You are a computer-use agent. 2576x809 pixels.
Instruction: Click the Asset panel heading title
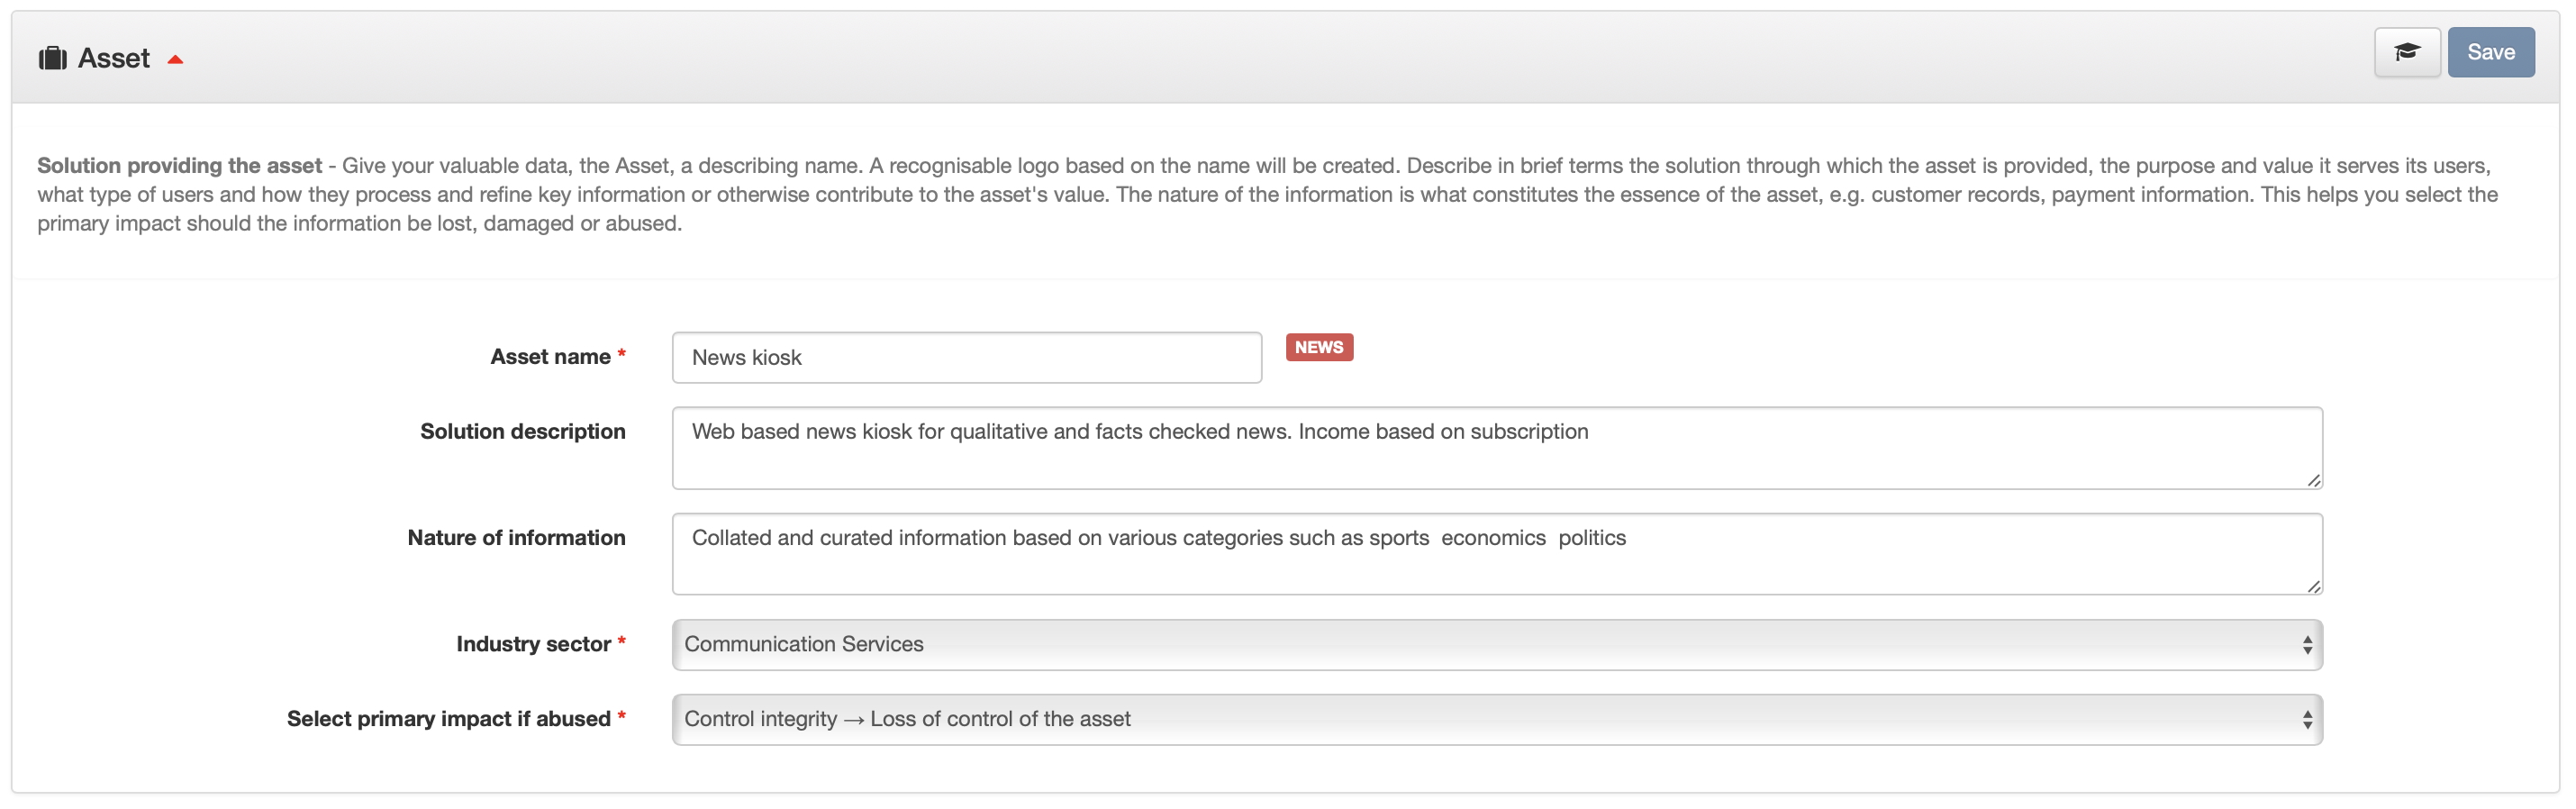[x=114, y=58]
